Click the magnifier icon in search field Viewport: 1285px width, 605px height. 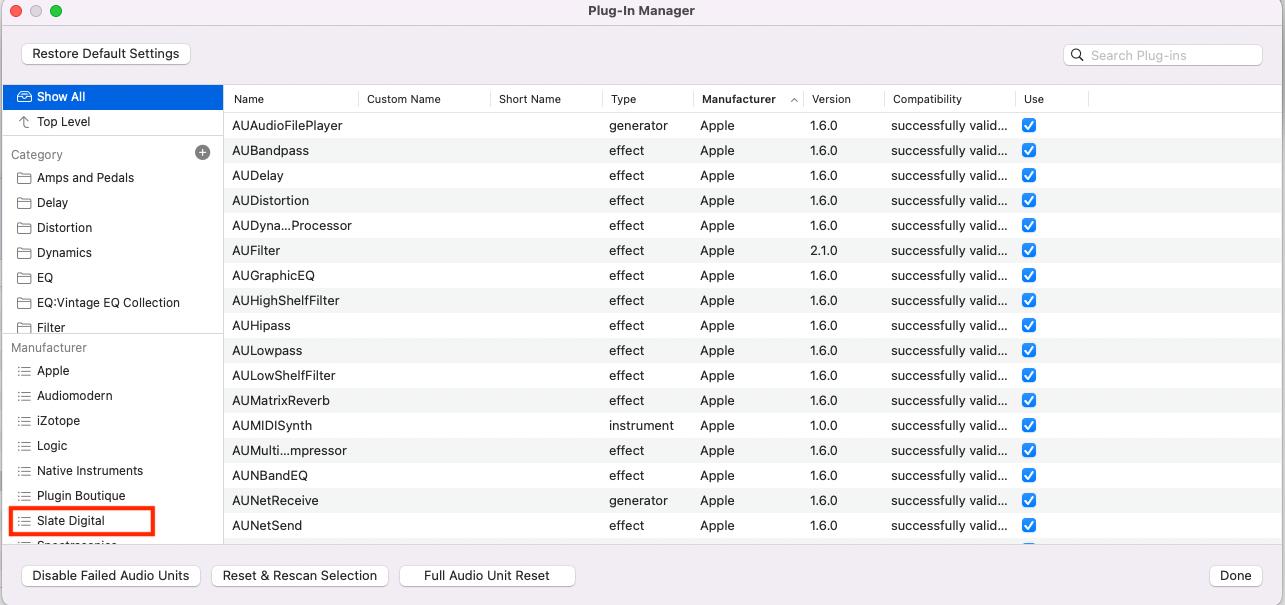click(x=1078, y=55)
